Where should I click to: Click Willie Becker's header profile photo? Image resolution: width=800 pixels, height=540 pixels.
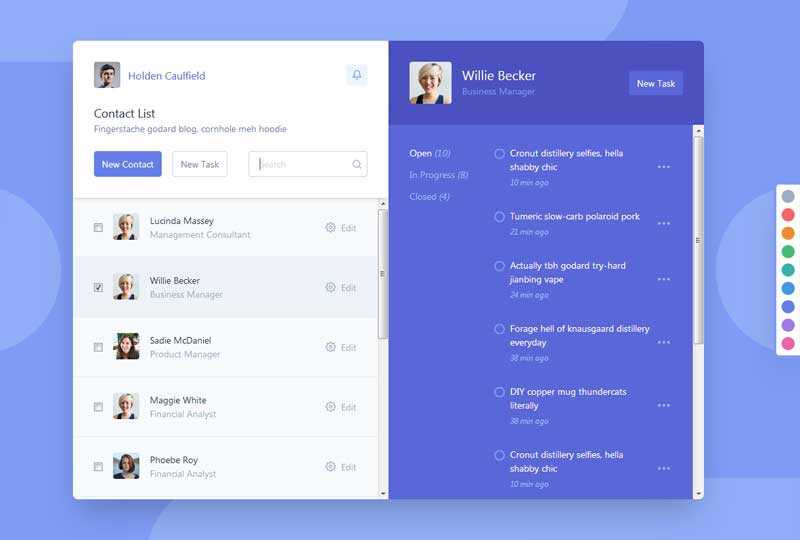[x=430, y=83]
